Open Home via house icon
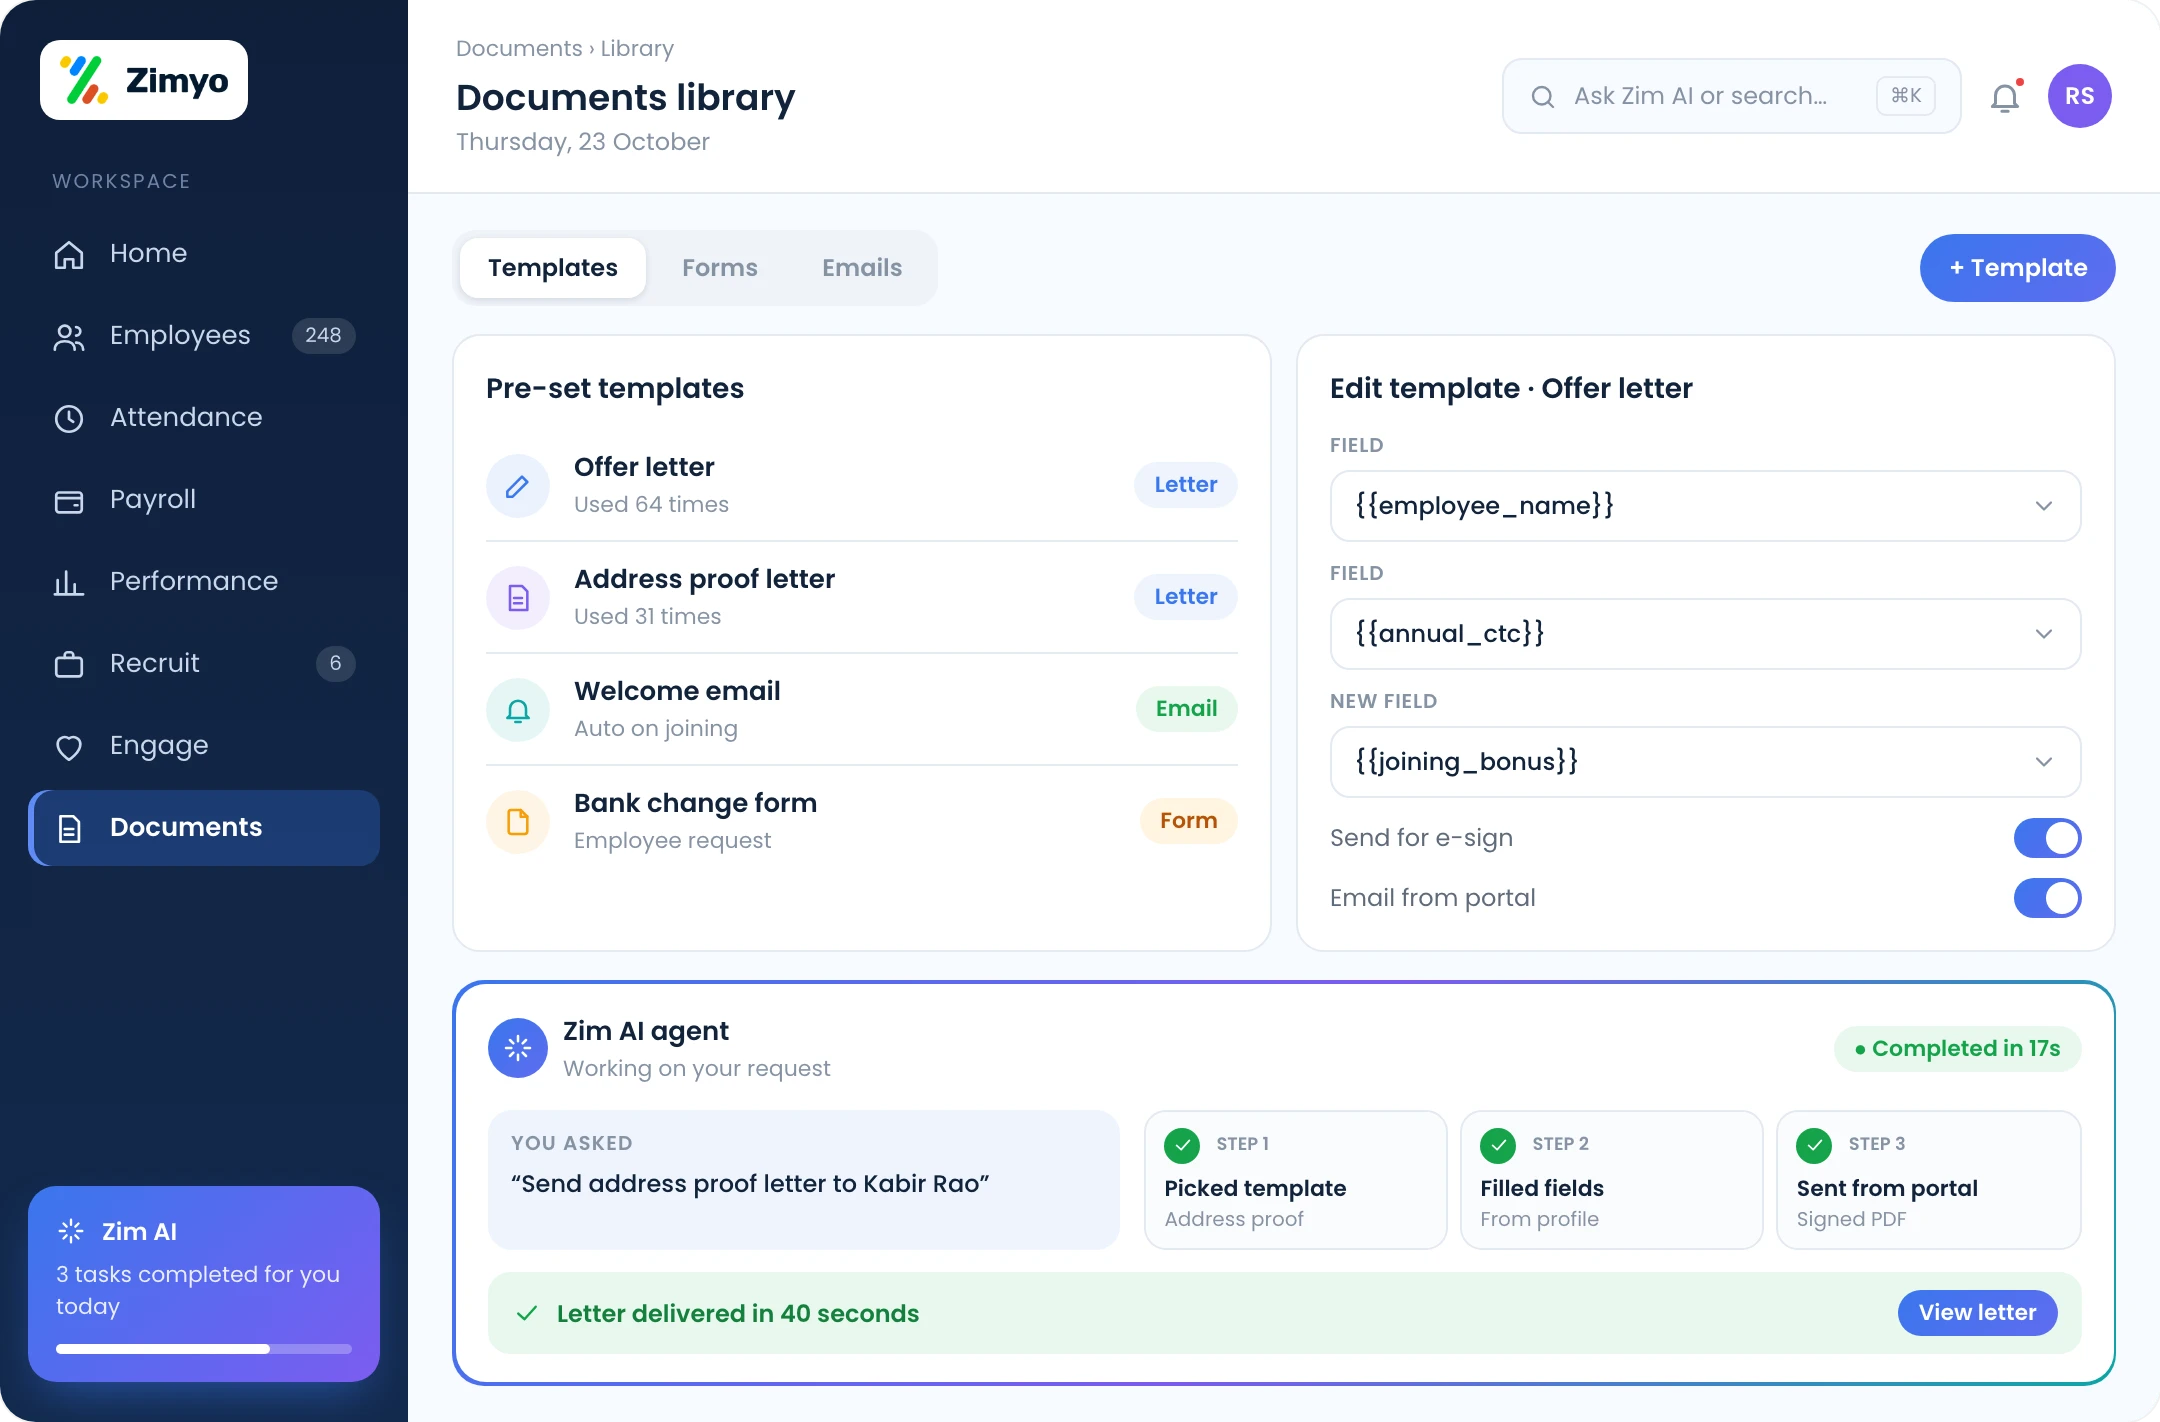2160x1422 pixels. coord(69,254)
